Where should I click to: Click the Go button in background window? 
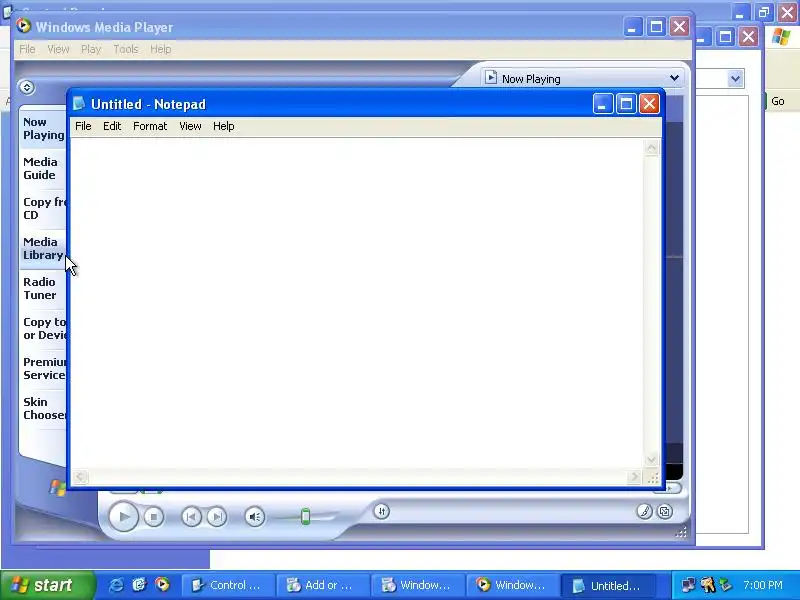click(x=778, y=101)
